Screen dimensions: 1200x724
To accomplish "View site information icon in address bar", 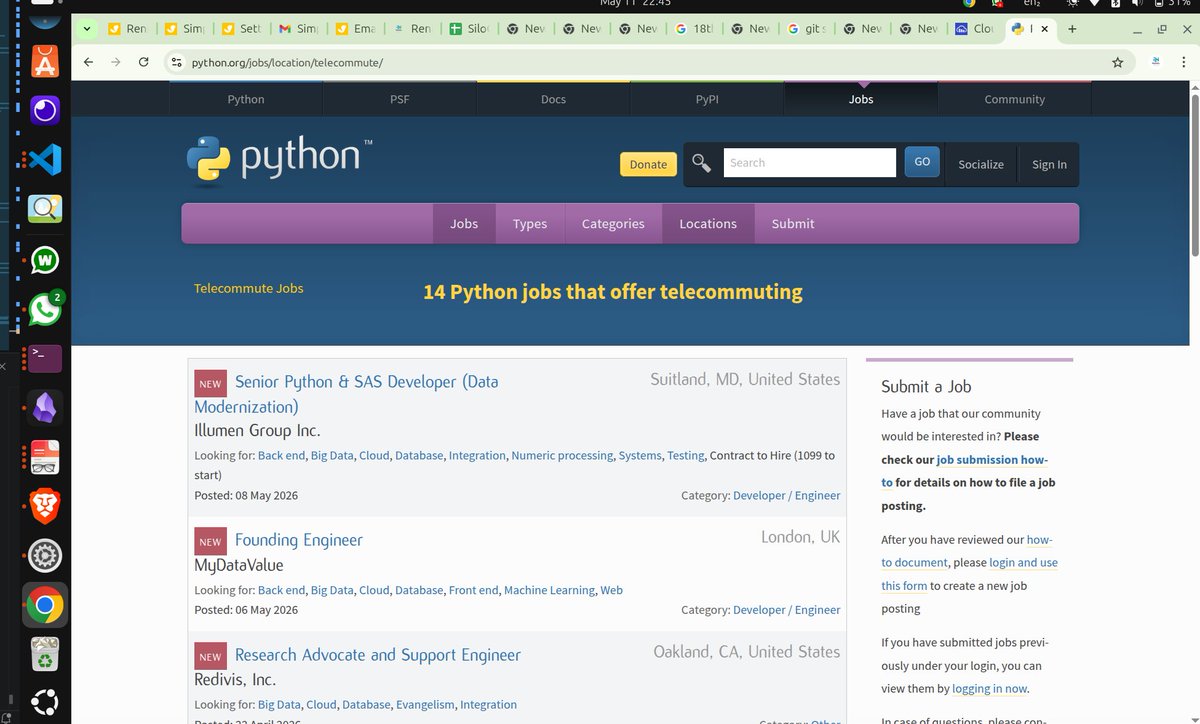I will tap(176, 62).
